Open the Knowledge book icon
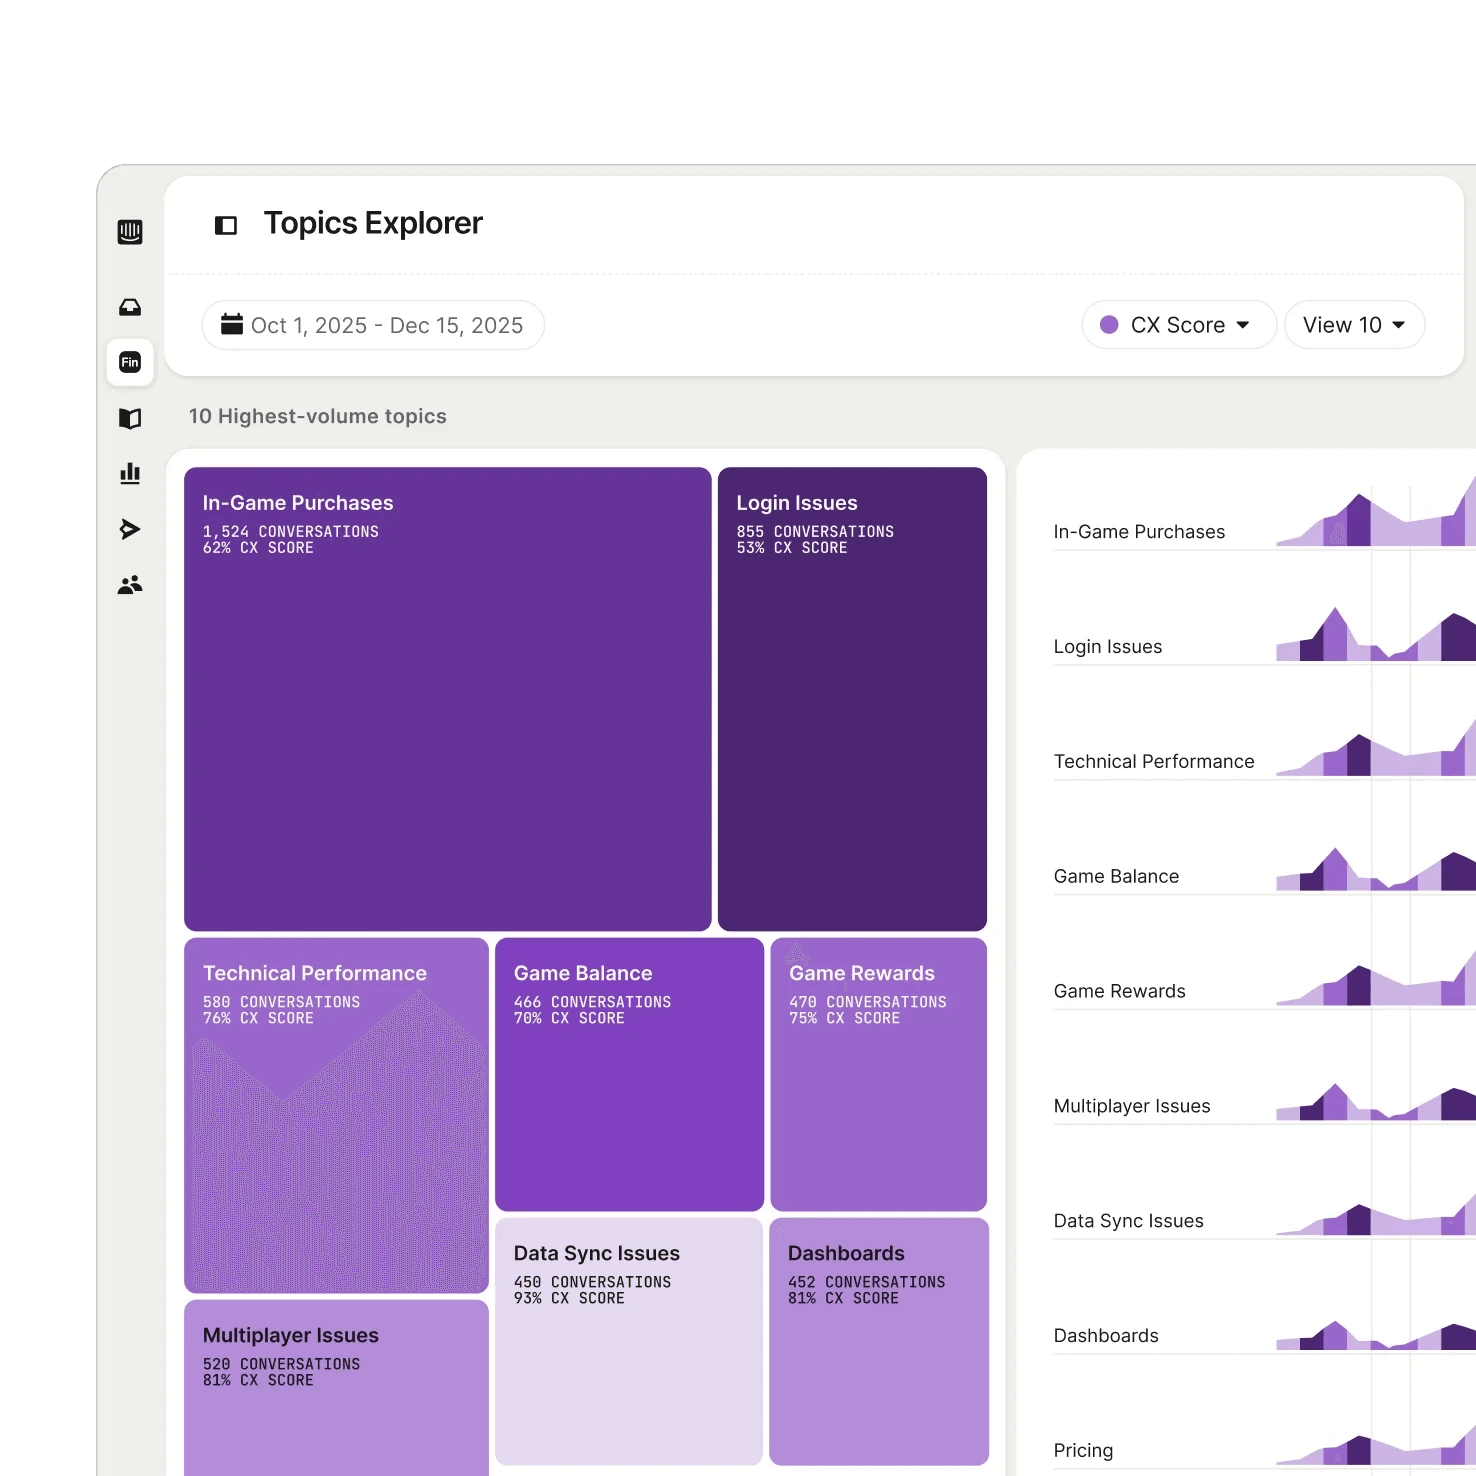This screenshot has width=1476, height=1476. coord(130,418)
